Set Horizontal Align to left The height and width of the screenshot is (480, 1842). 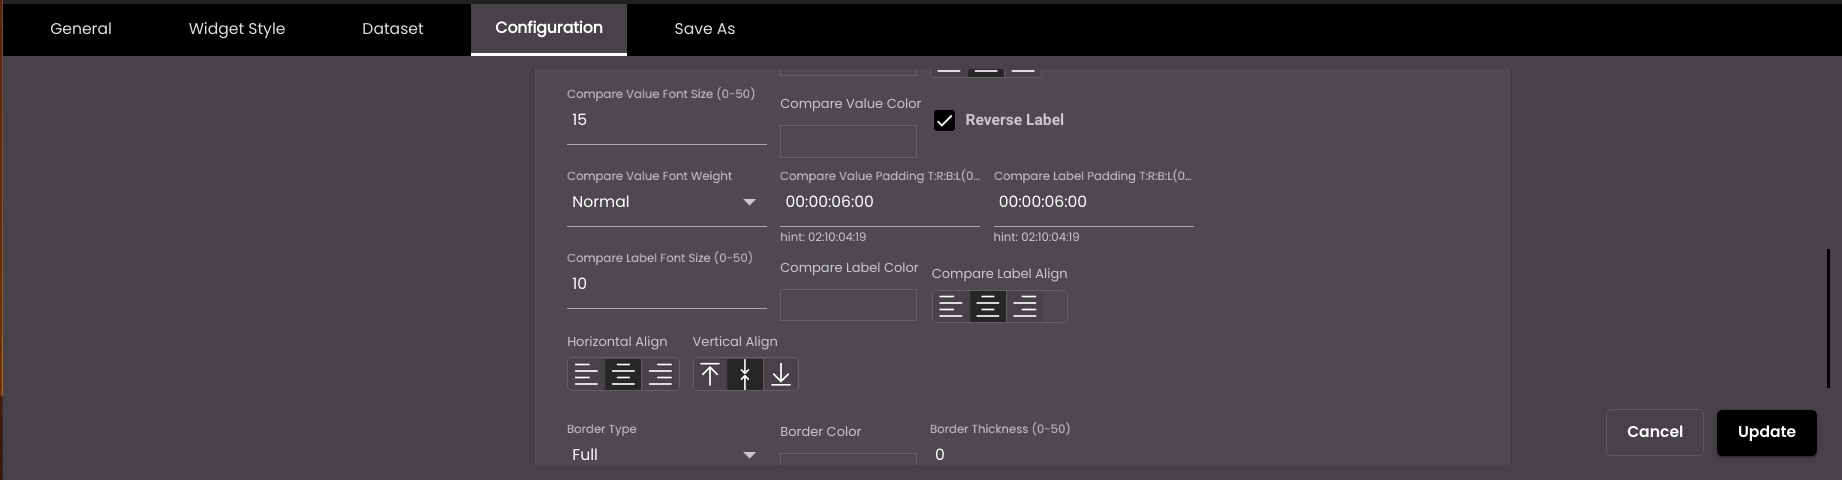pos(587,375)
